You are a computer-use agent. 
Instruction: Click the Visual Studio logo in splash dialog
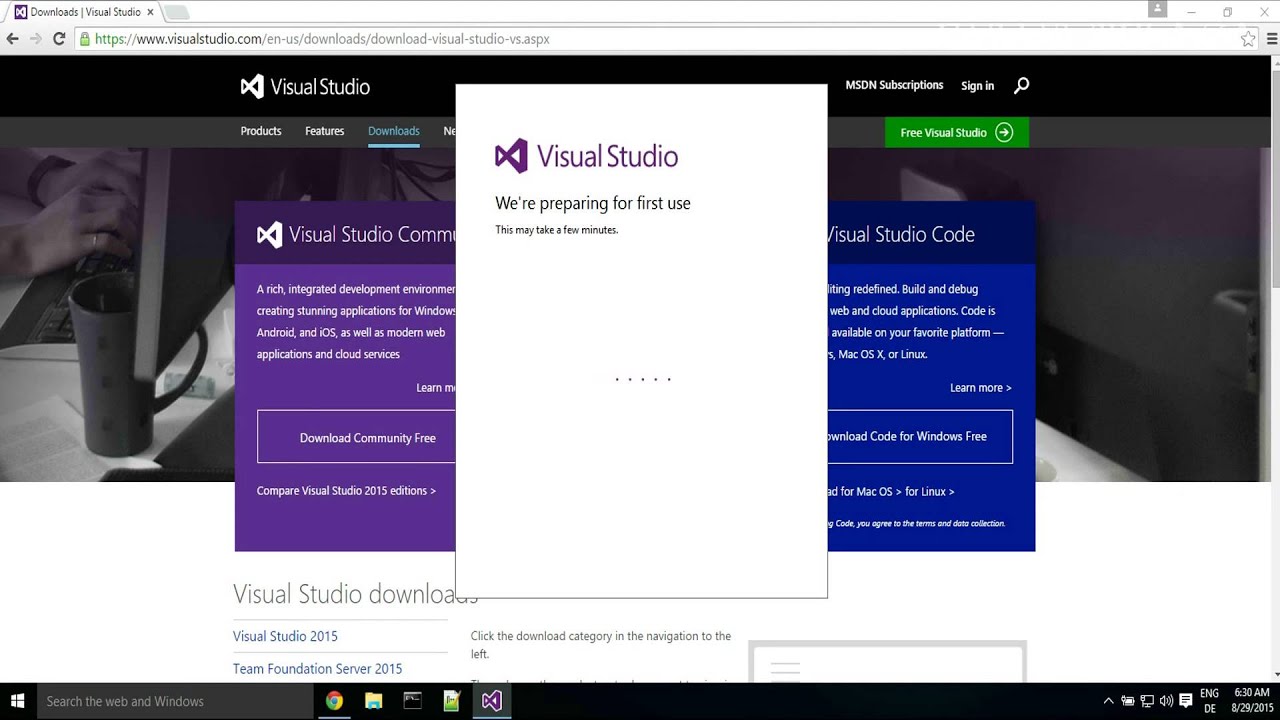tap(587, 156)
